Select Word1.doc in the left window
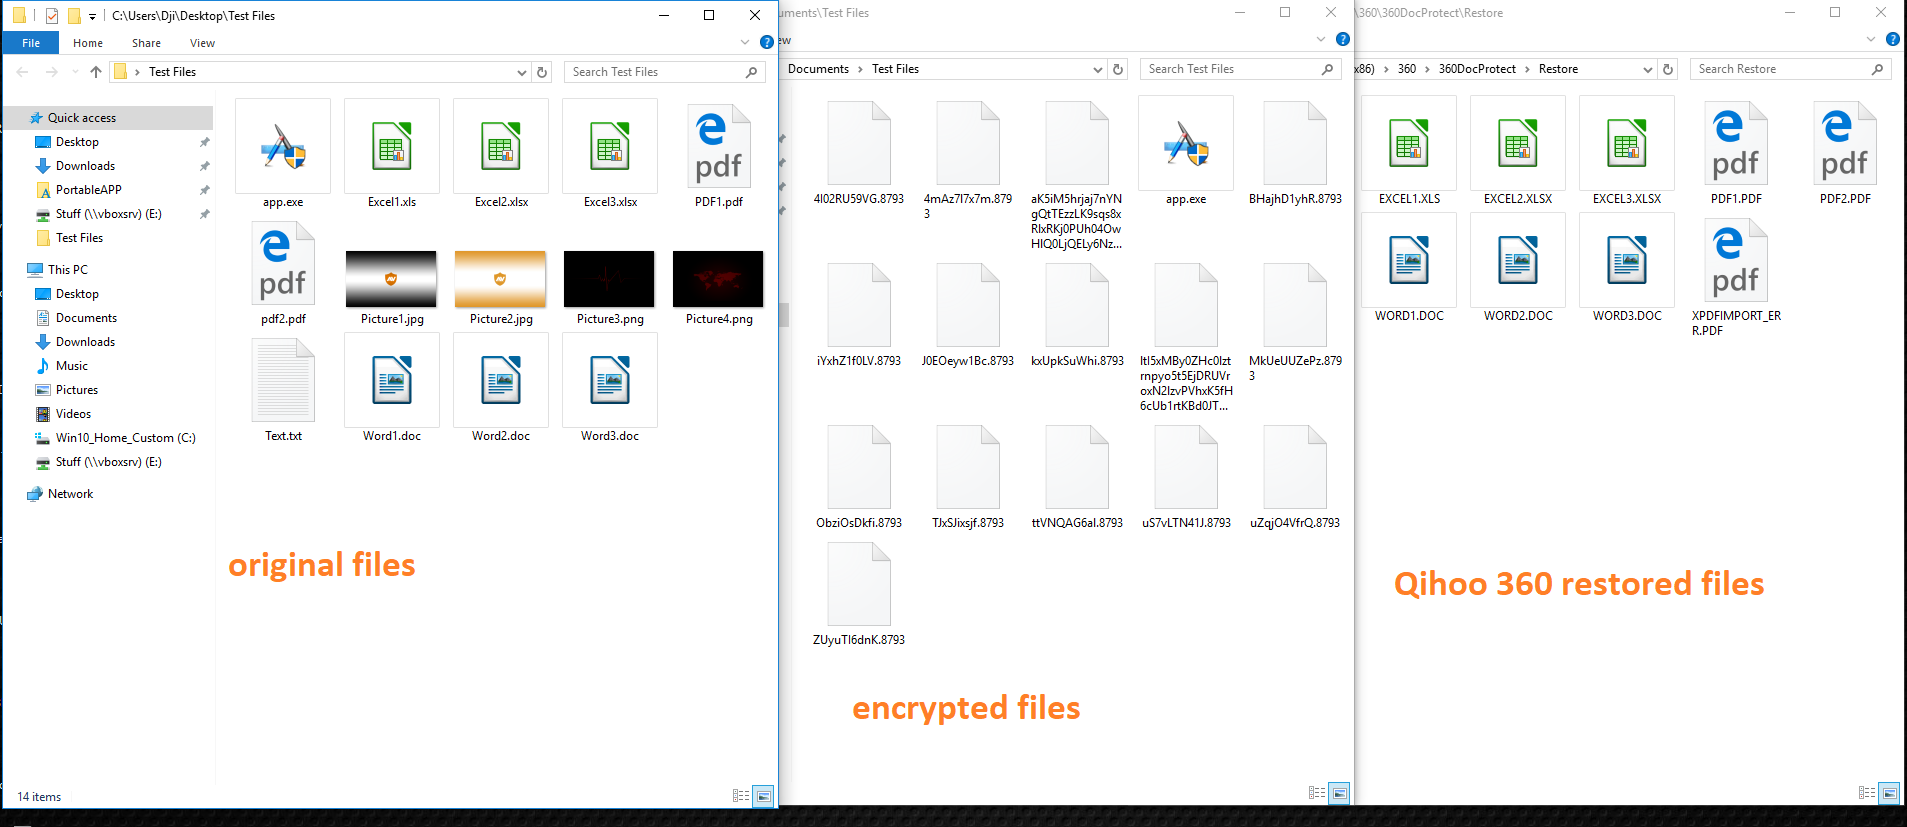 point(392,389)
